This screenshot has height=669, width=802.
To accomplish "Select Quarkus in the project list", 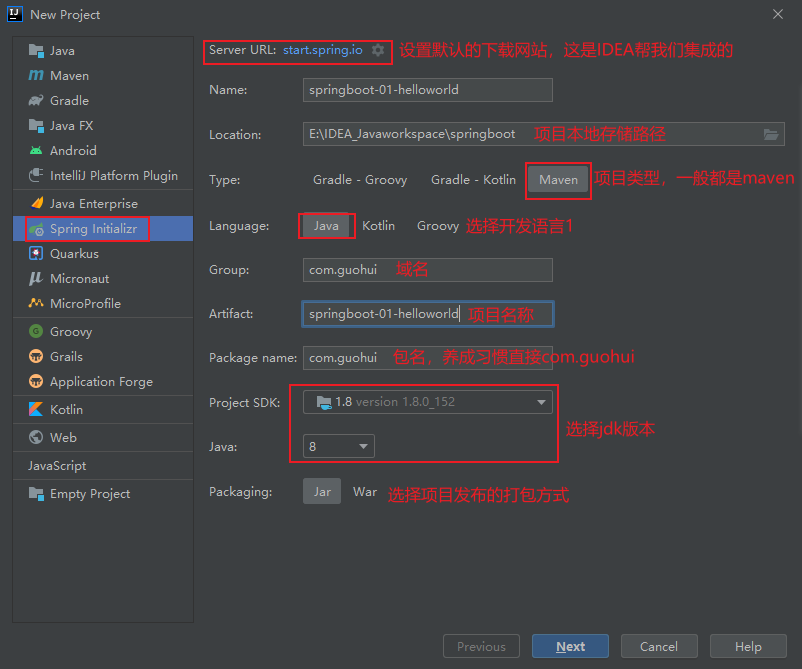I will (x=103, y=254).
